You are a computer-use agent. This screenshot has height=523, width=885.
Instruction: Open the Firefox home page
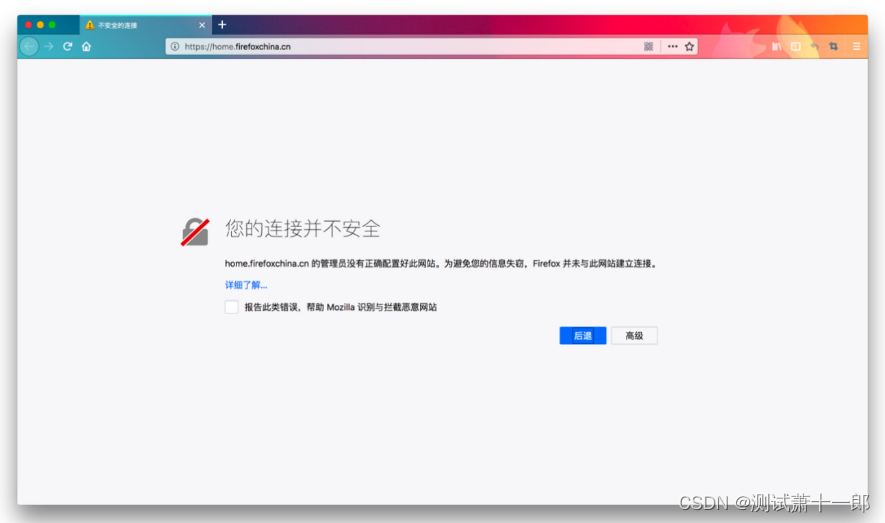click(x=86, y=46)
